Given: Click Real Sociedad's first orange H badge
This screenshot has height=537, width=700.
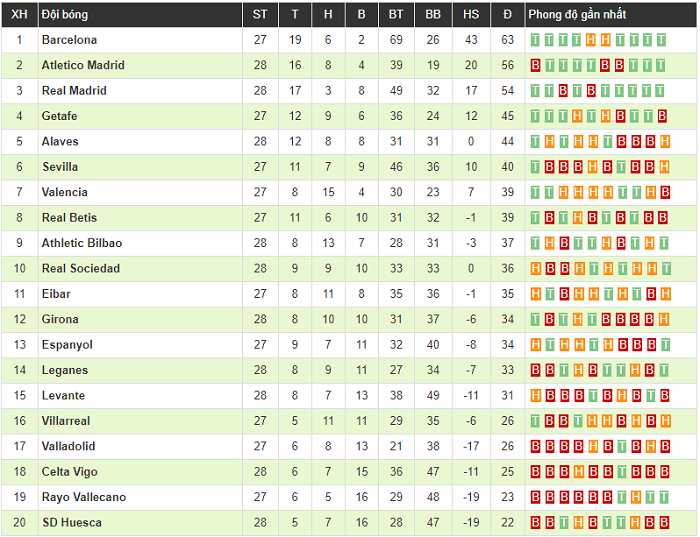Looking at the screenshot, I should pyautogui.click(x=535, y=269).
